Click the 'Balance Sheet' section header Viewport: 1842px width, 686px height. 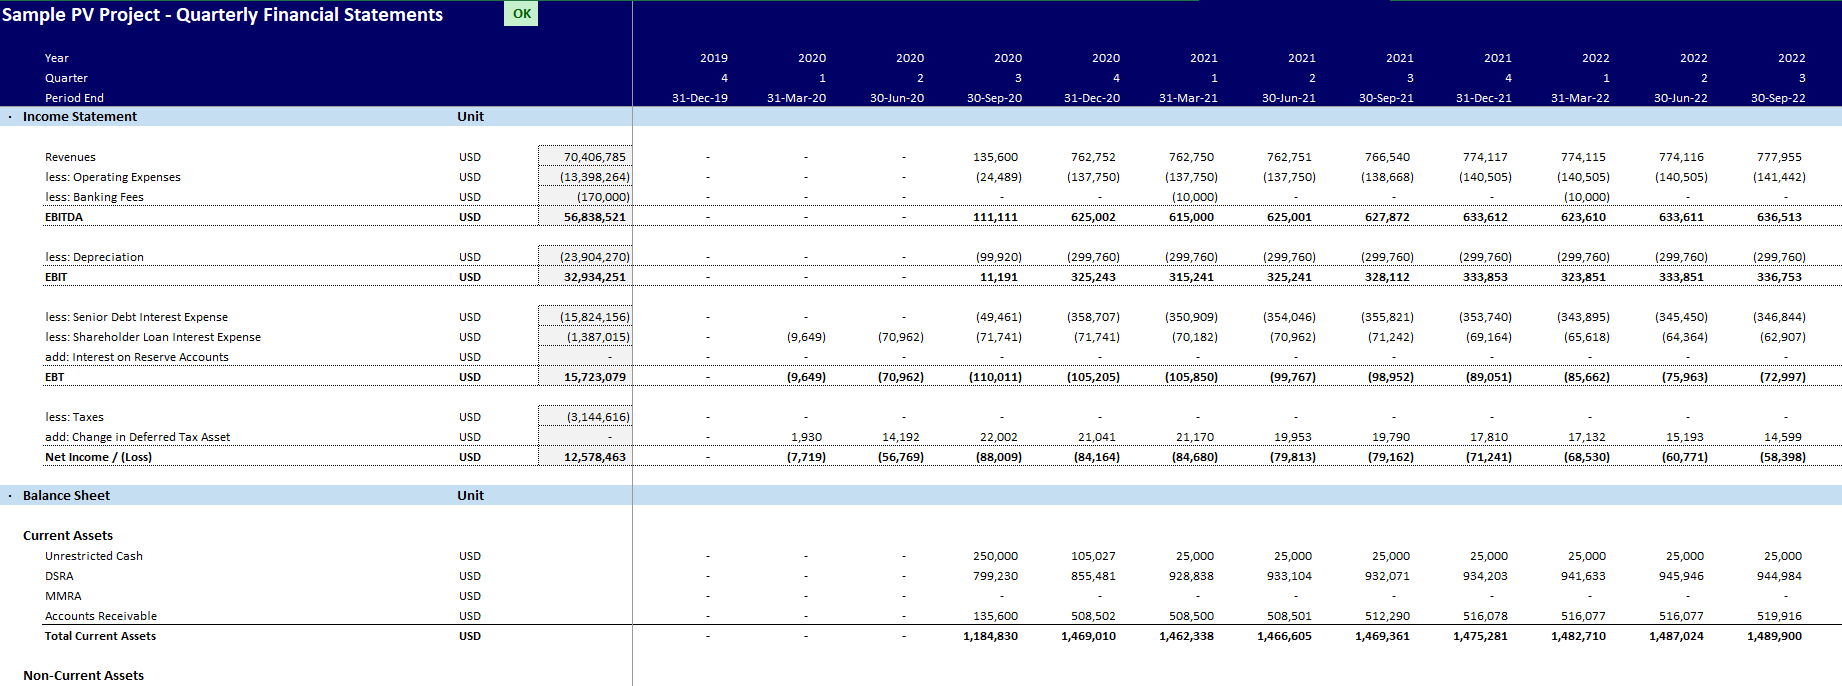pos(66,496)
